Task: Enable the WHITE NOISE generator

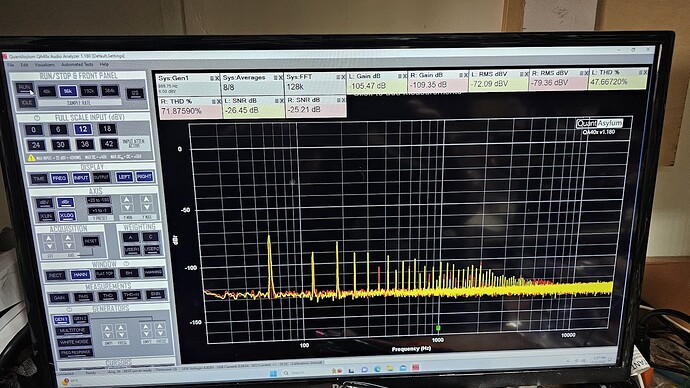Action: 74,342
